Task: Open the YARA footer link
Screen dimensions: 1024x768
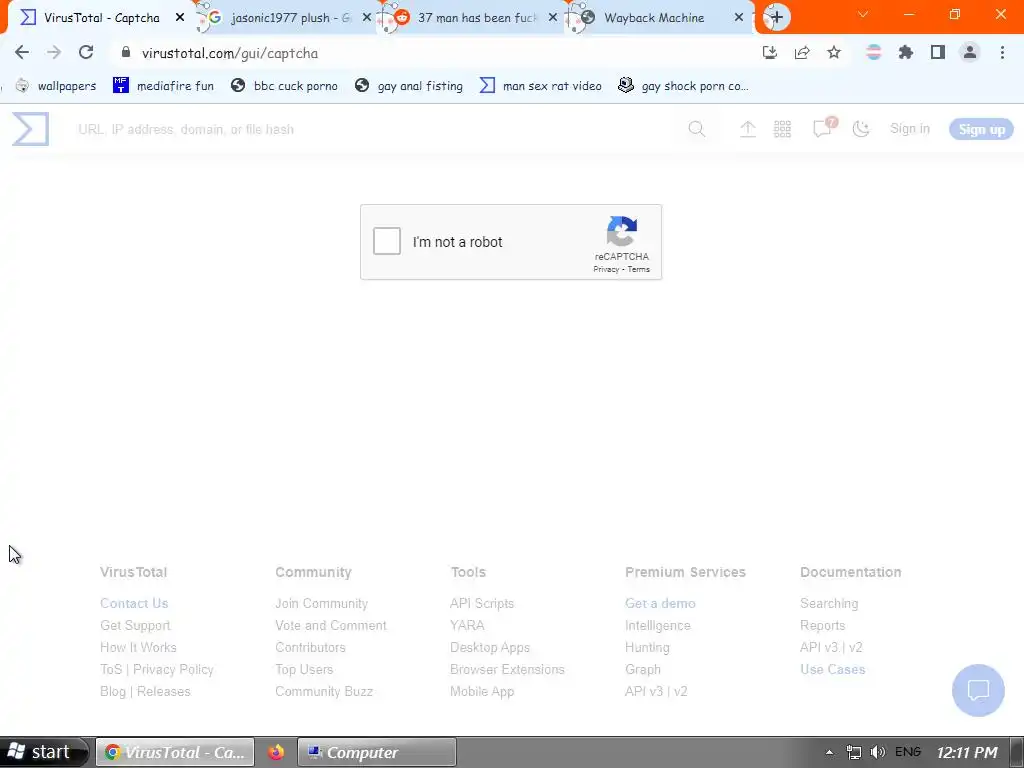Action: click(467, 626)
